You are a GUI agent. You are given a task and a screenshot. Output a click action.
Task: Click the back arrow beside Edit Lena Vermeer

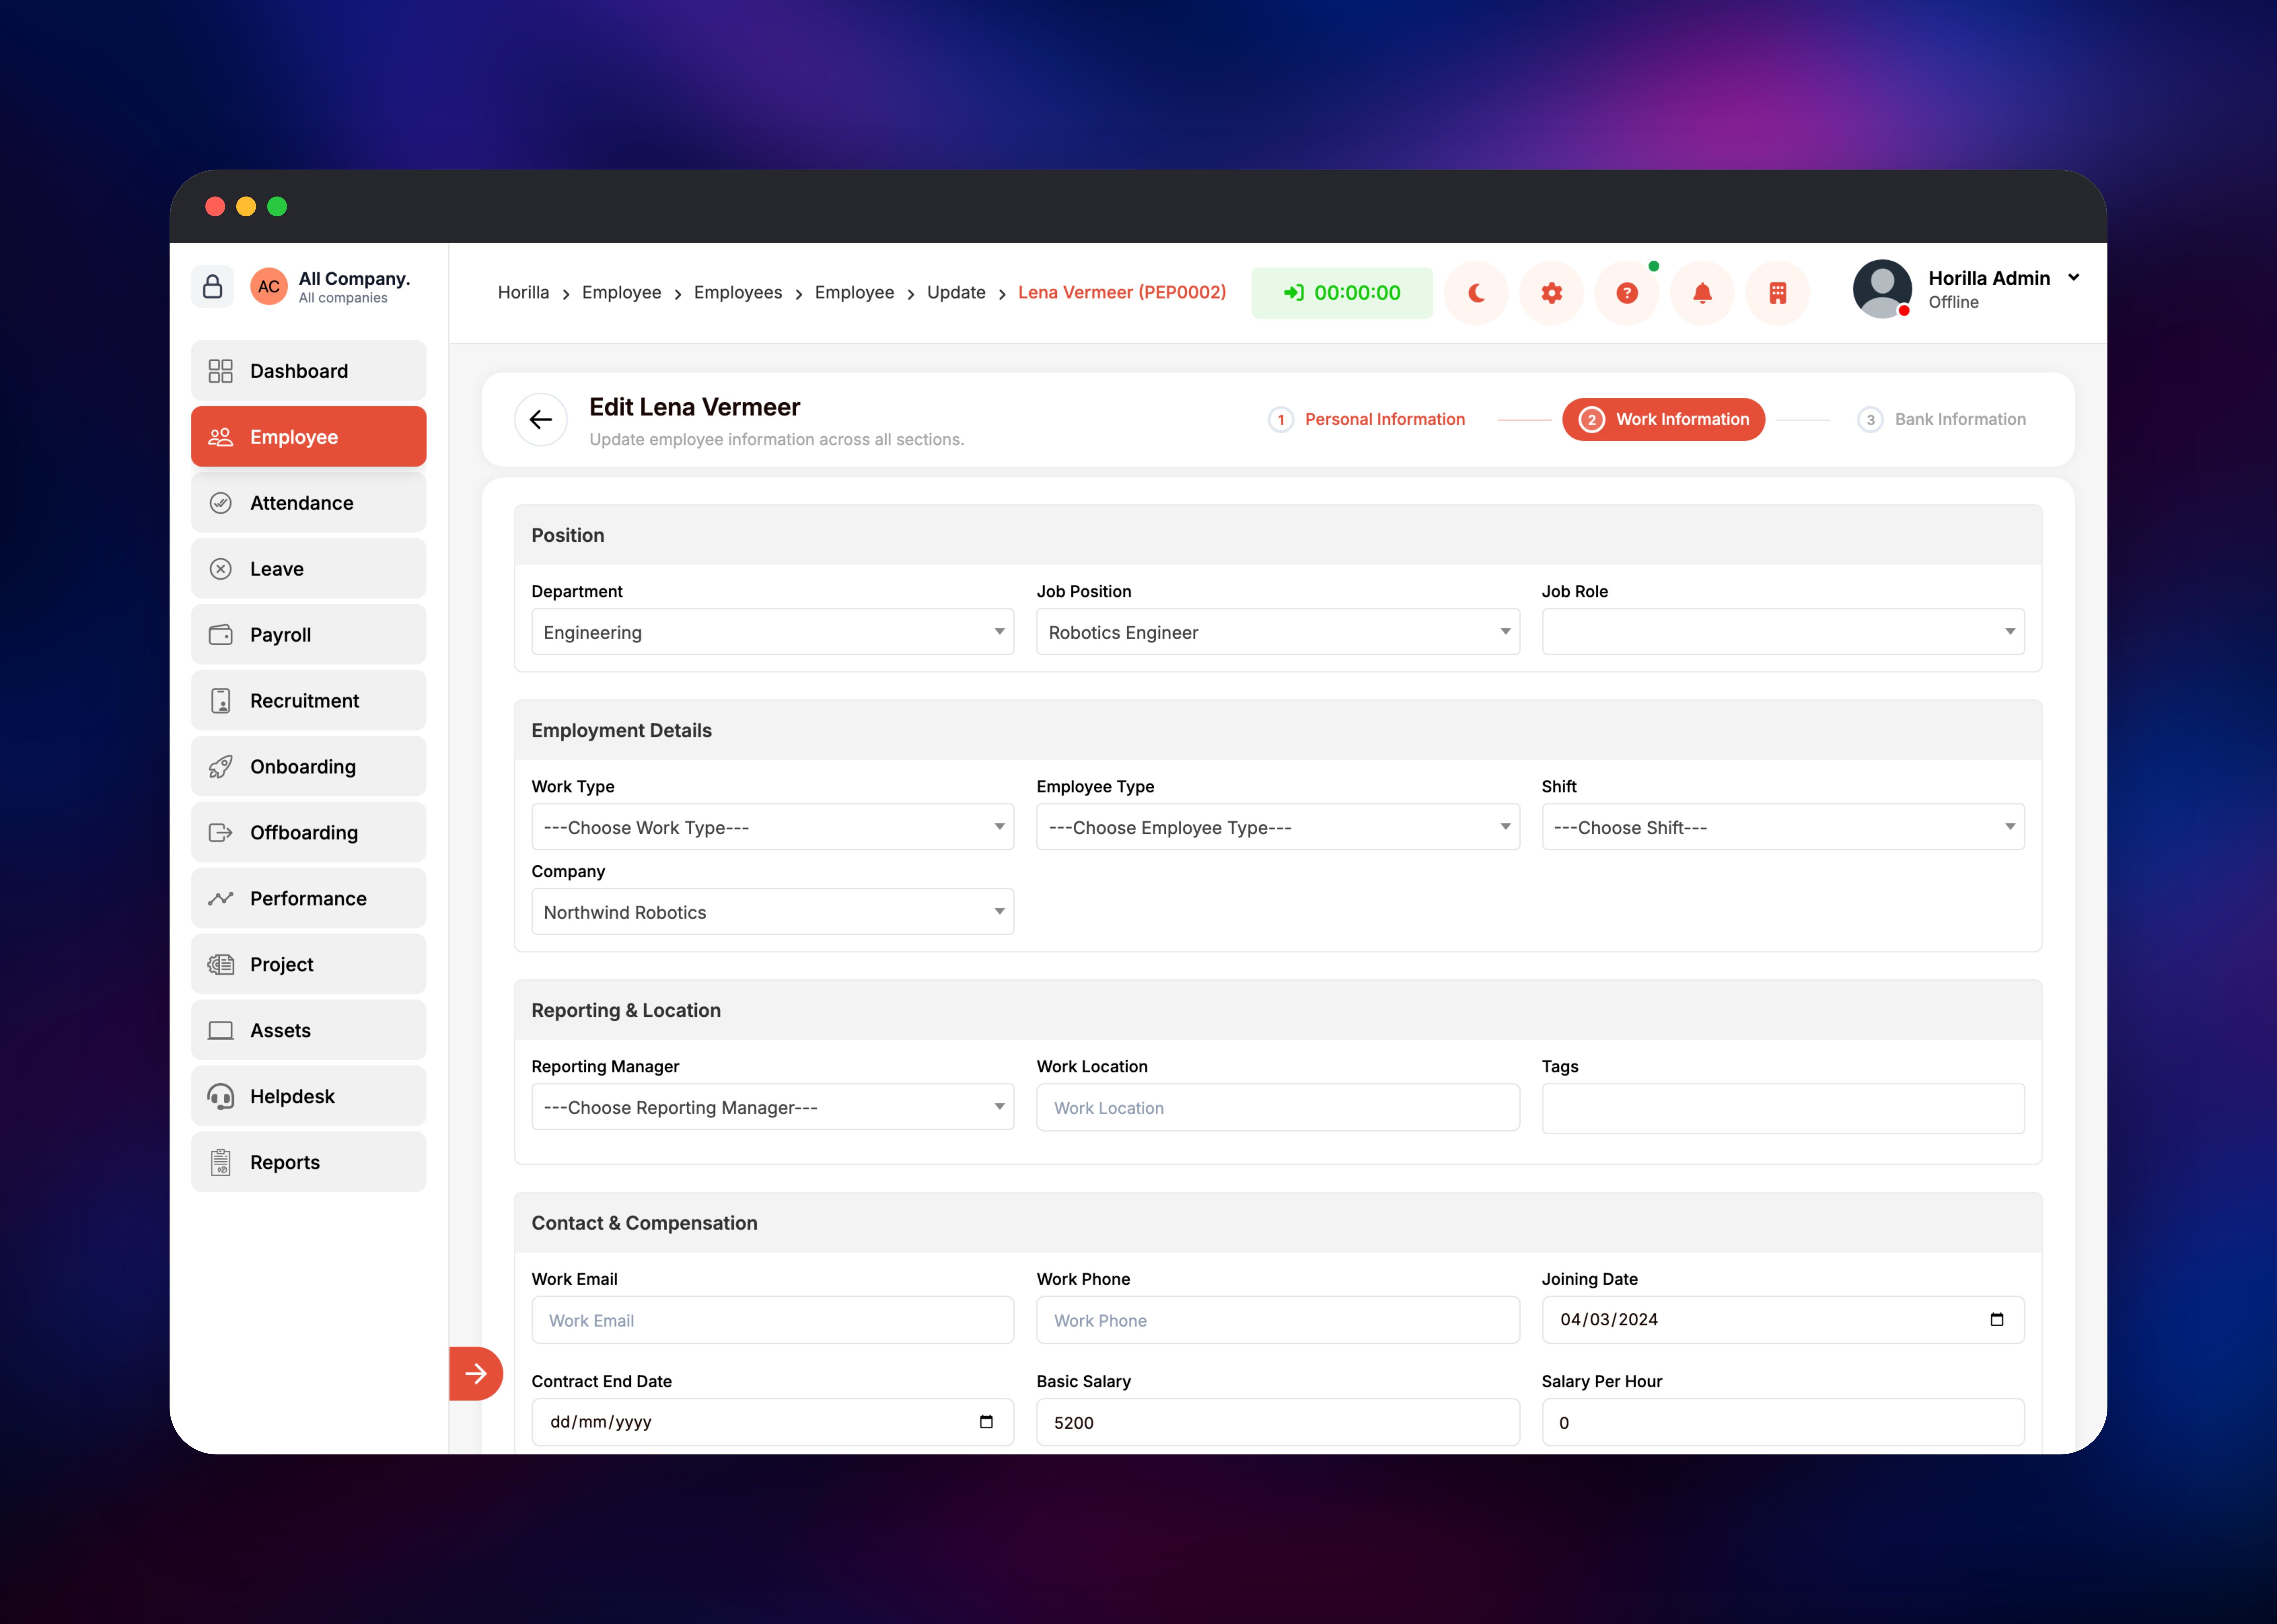541,420
